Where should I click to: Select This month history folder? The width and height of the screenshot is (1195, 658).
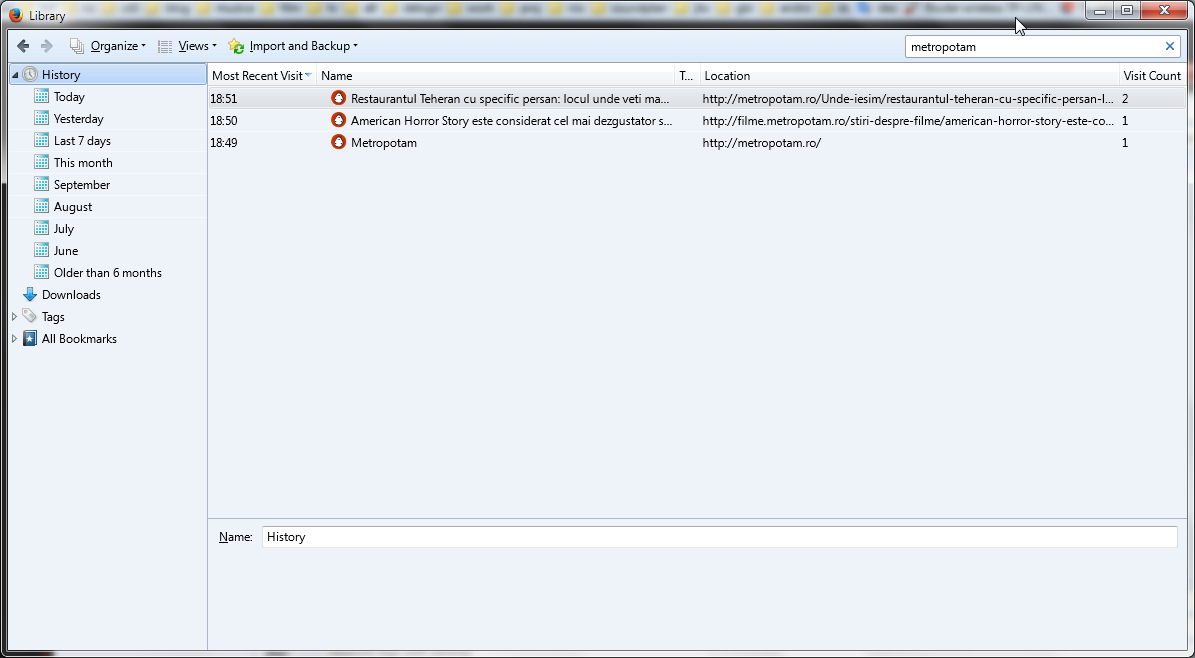[x=83, y=163]
